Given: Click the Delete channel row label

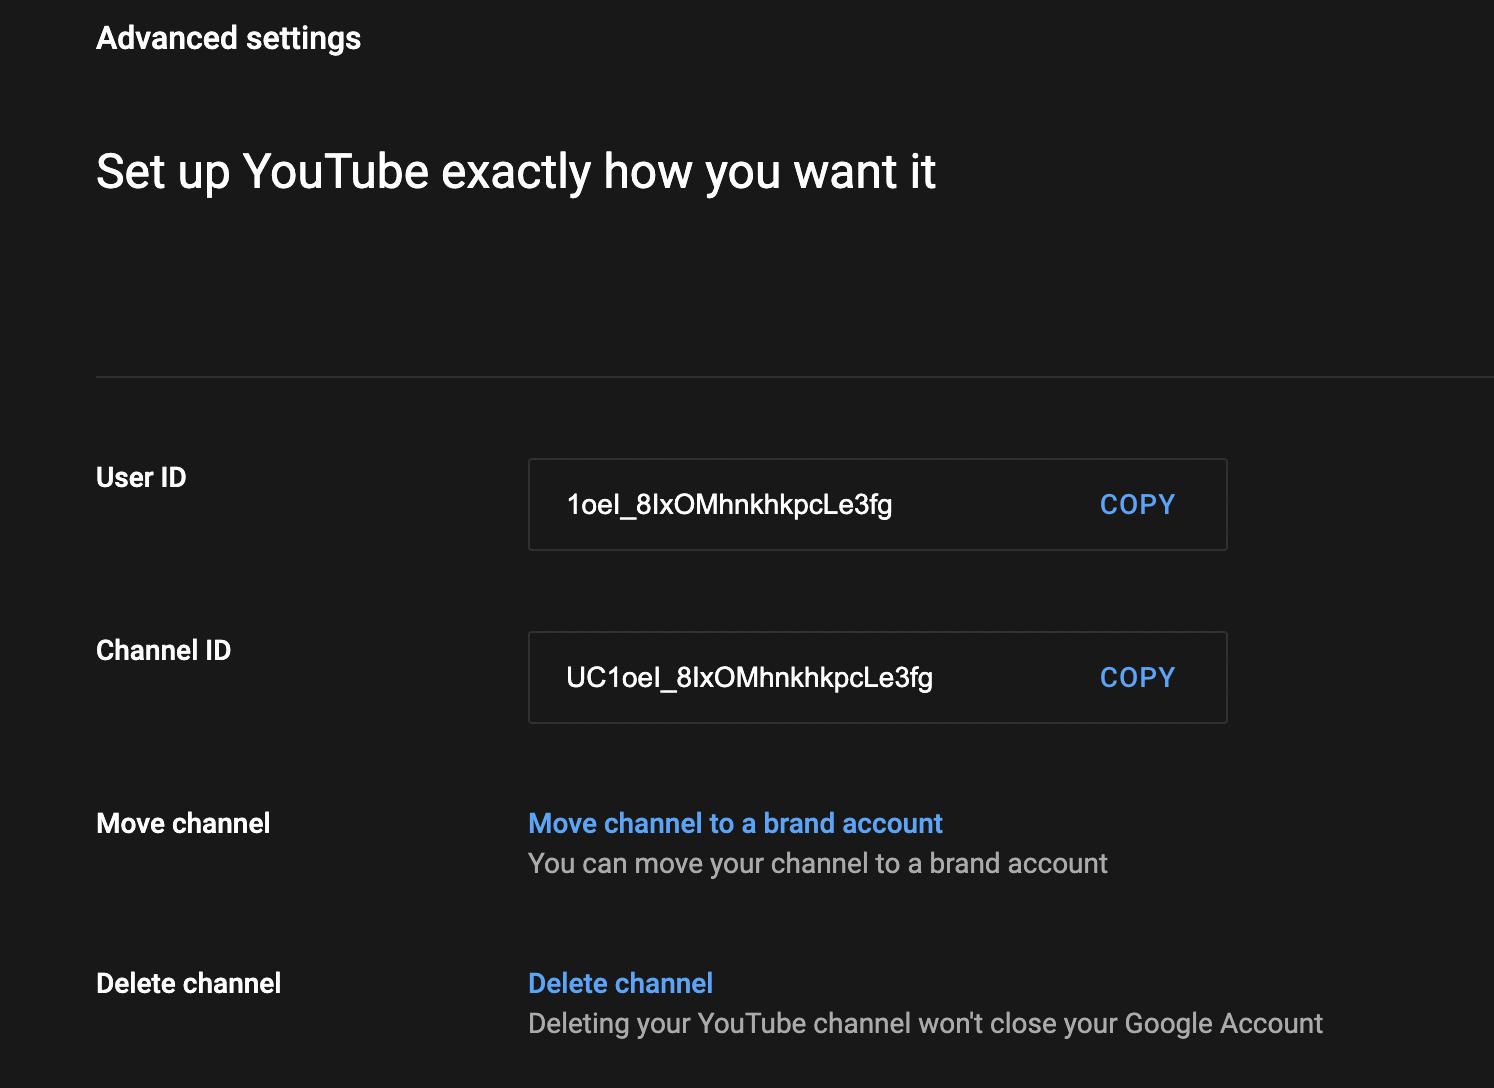Looking at the screenshot, I should (188, 983).
